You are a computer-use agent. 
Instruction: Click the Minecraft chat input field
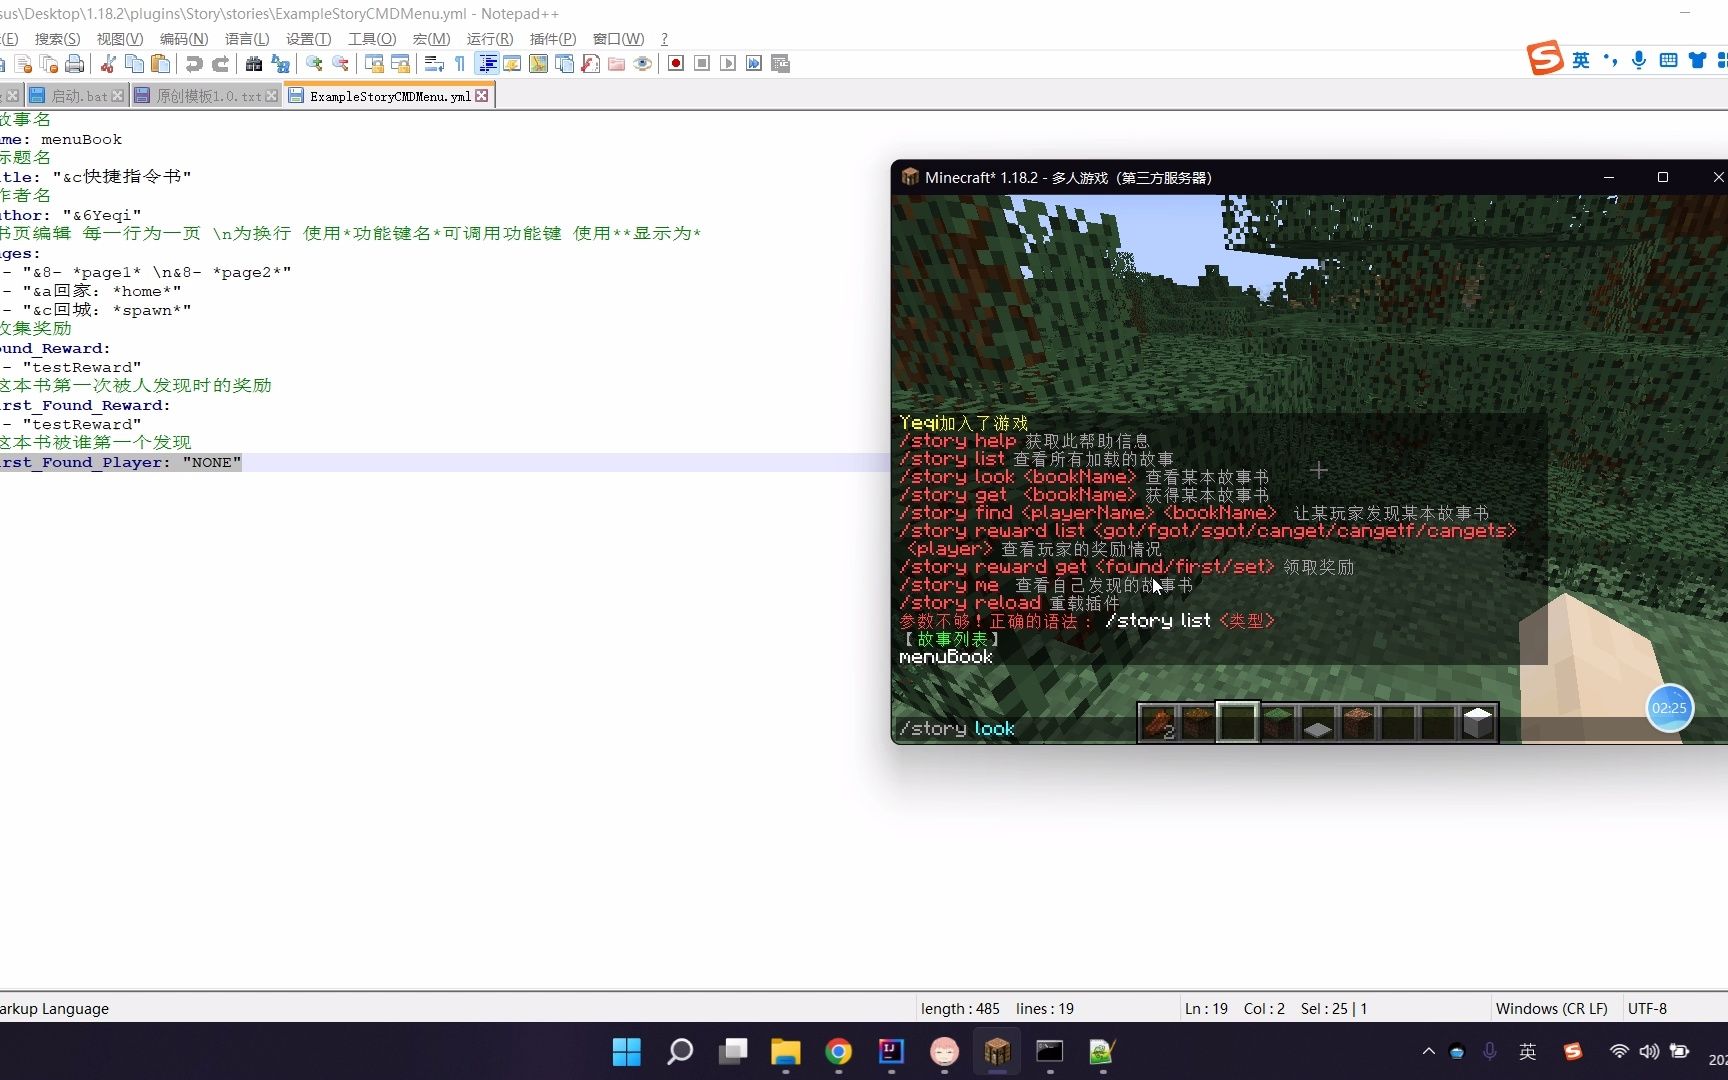point(1309,729)
